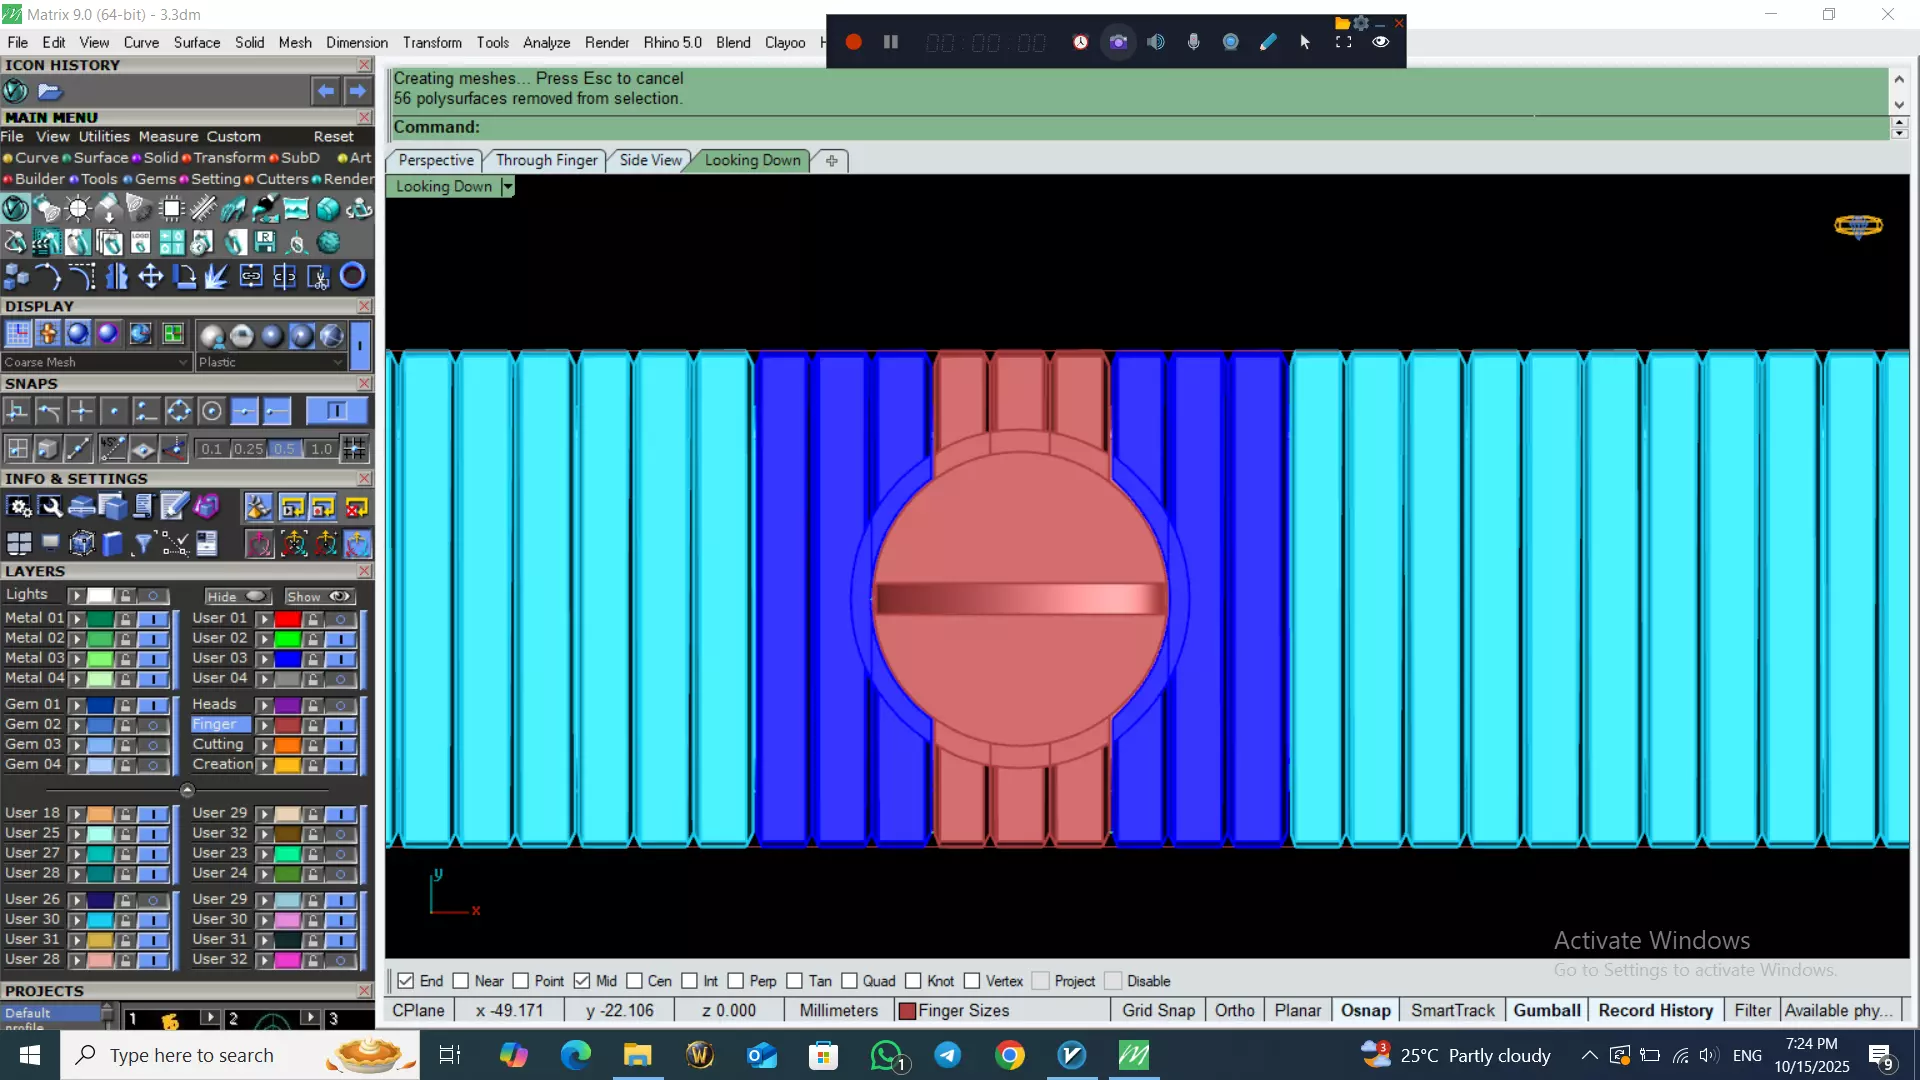Viewport: 1920px width, 1080px height.
Task: Expand the Looking Down viewport menu arrow
Action: tap(508, 187)
